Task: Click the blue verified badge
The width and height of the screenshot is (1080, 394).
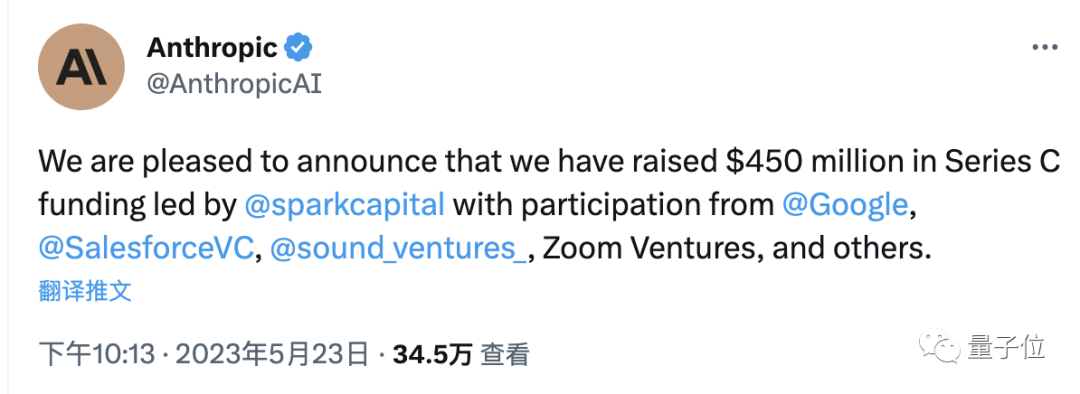Action: (298, 48)
